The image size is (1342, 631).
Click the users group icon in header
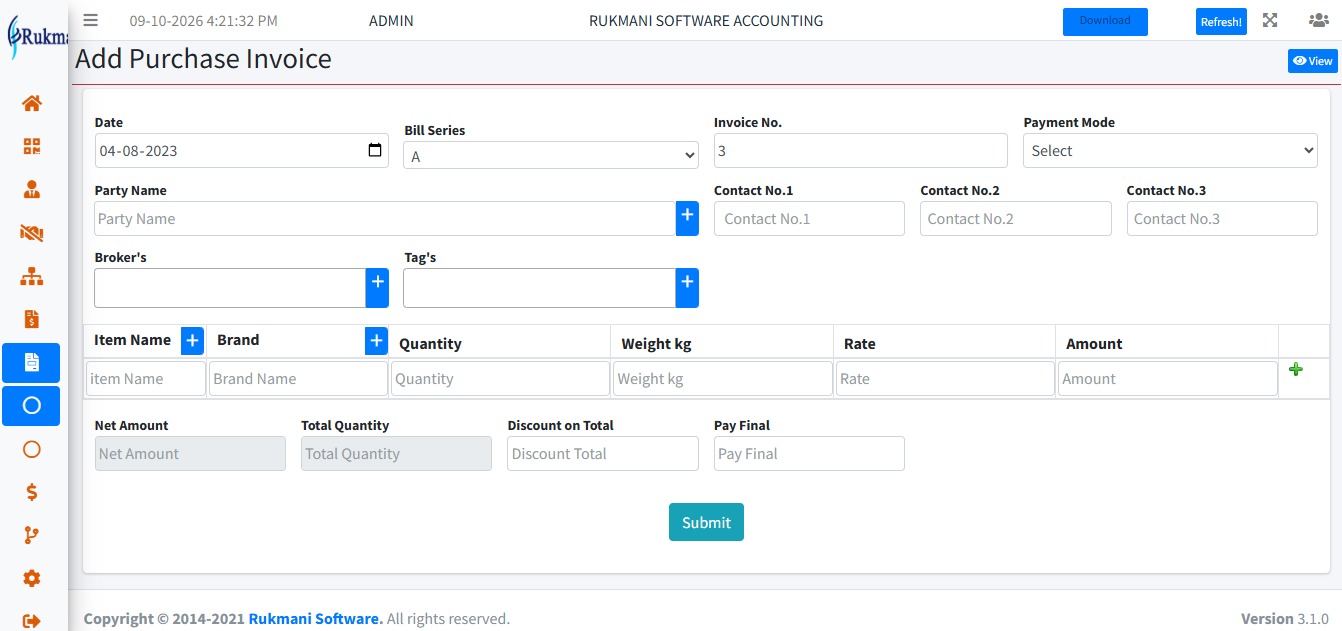pos(1318,20)
